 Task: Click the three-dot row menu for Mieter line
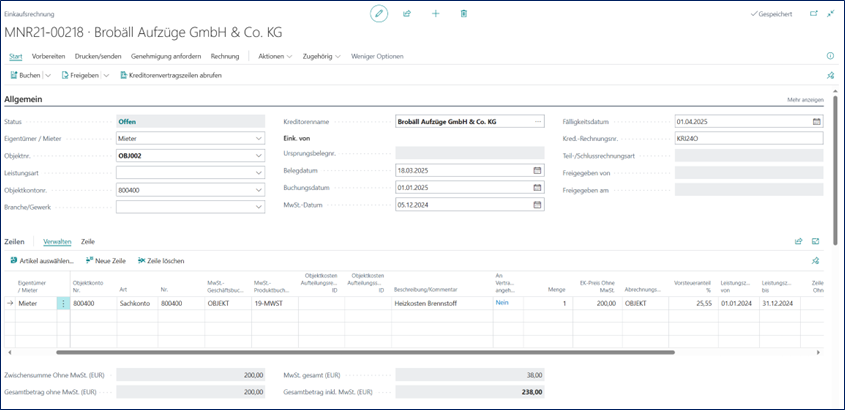[x=63, y=302]
